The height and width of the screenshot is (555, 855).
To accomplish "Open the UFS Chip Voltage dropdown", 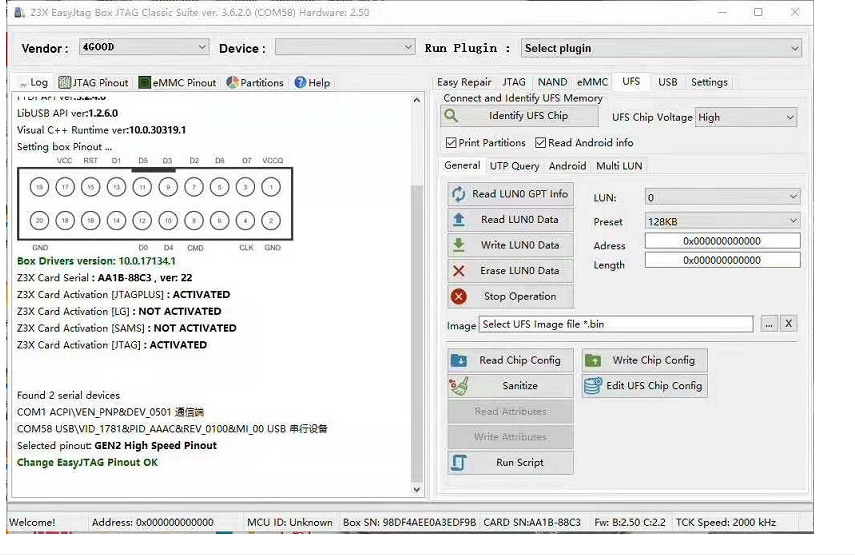I will tap(745, 117).
